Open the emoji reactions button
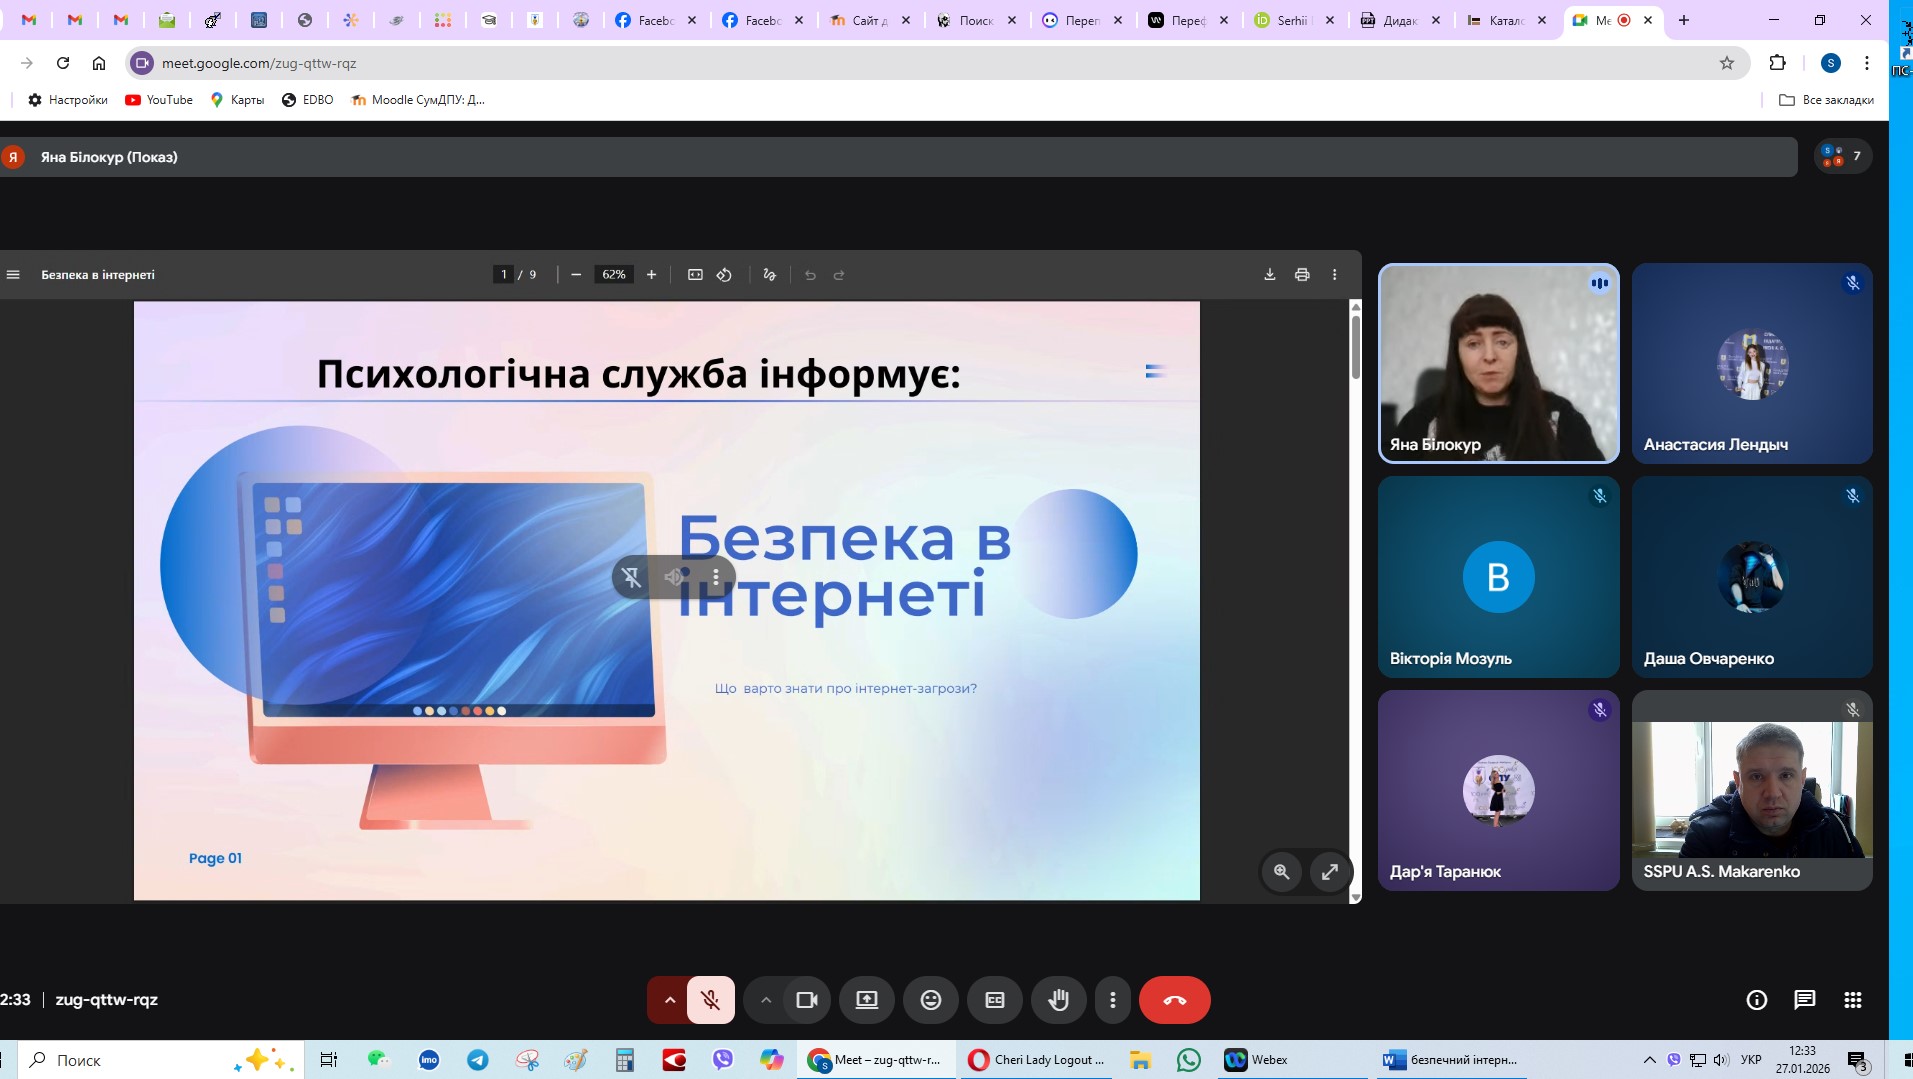Viewport: 1913px width, 1079px height. [930, 1000]
